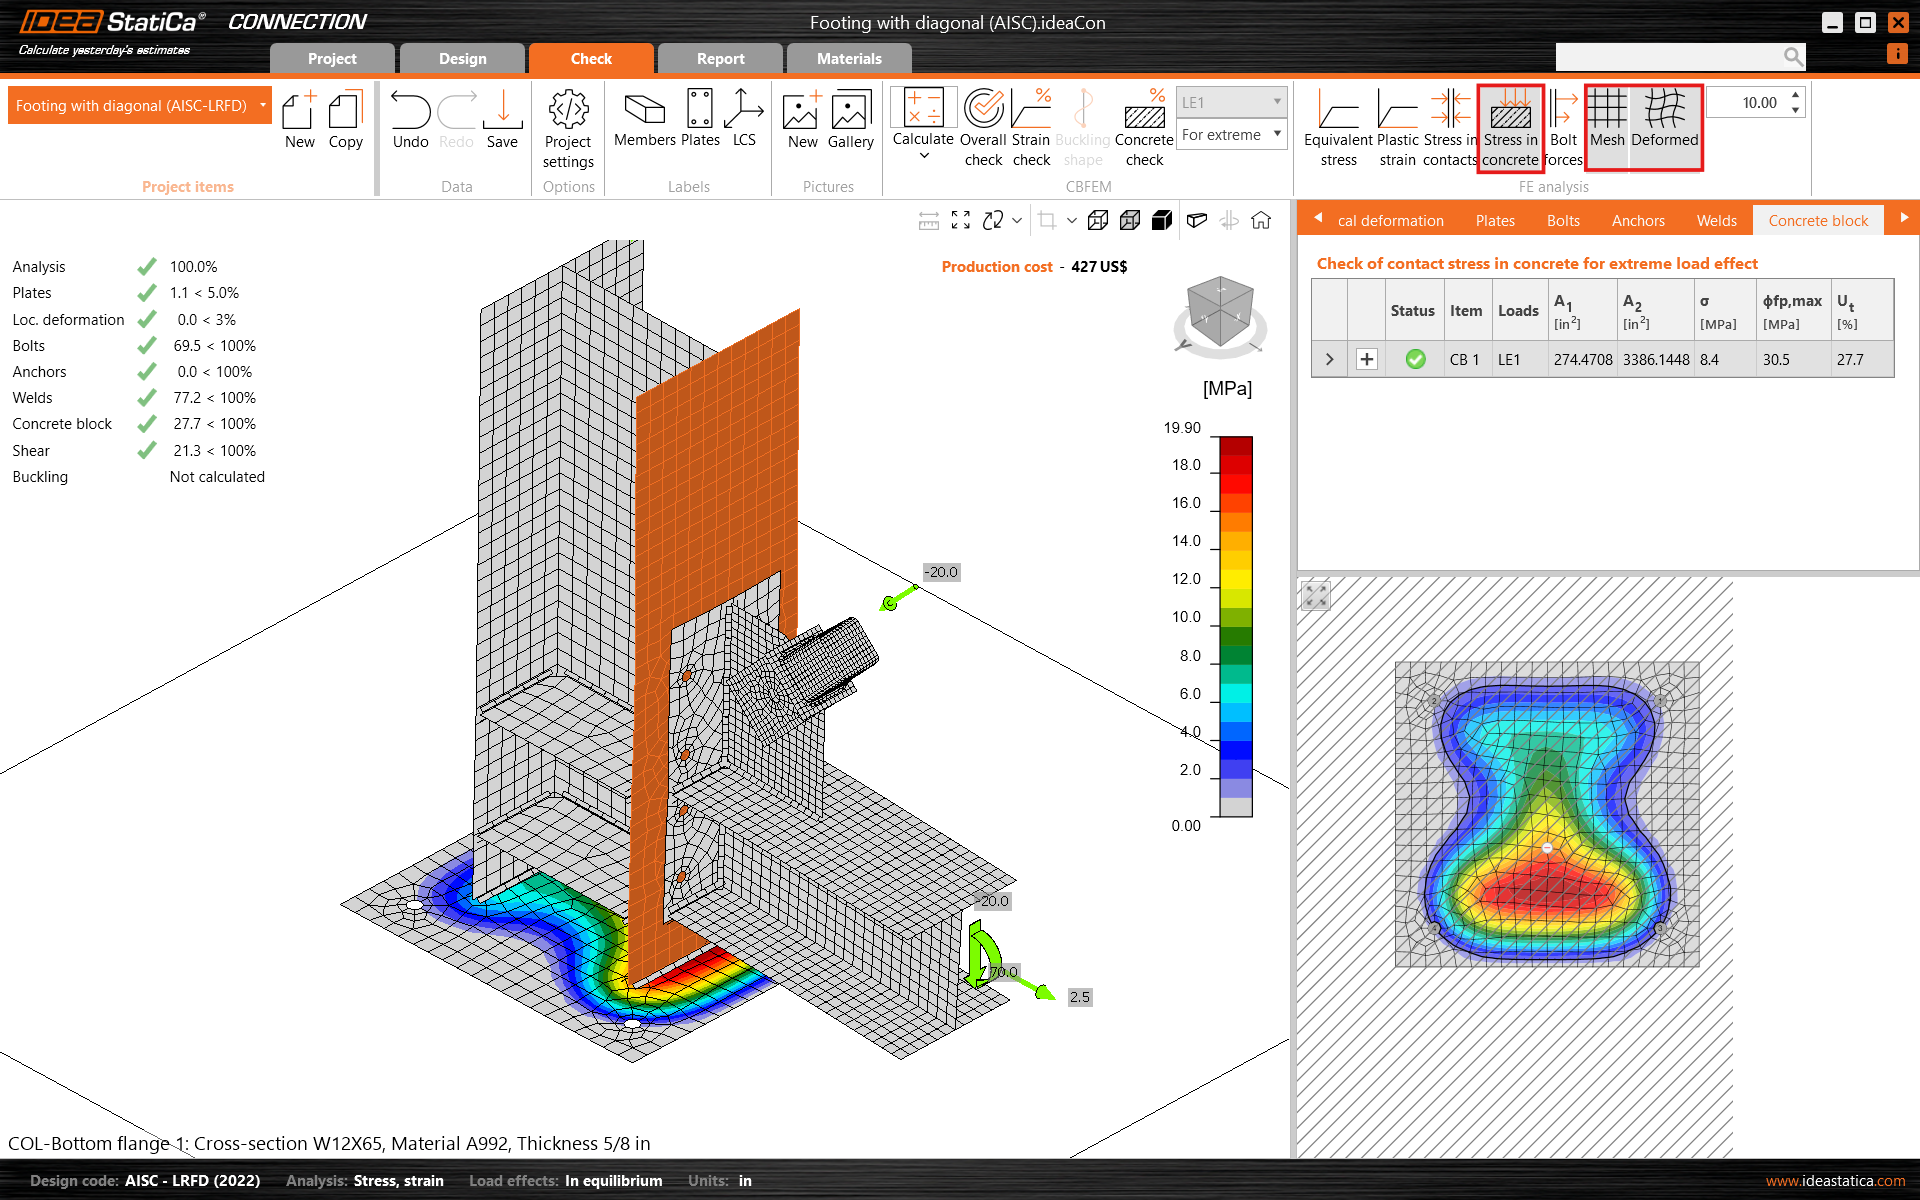1920x1200 pixels.
Task: Open the ideastatica.com website link
Action: (x=1835, y=1181)
